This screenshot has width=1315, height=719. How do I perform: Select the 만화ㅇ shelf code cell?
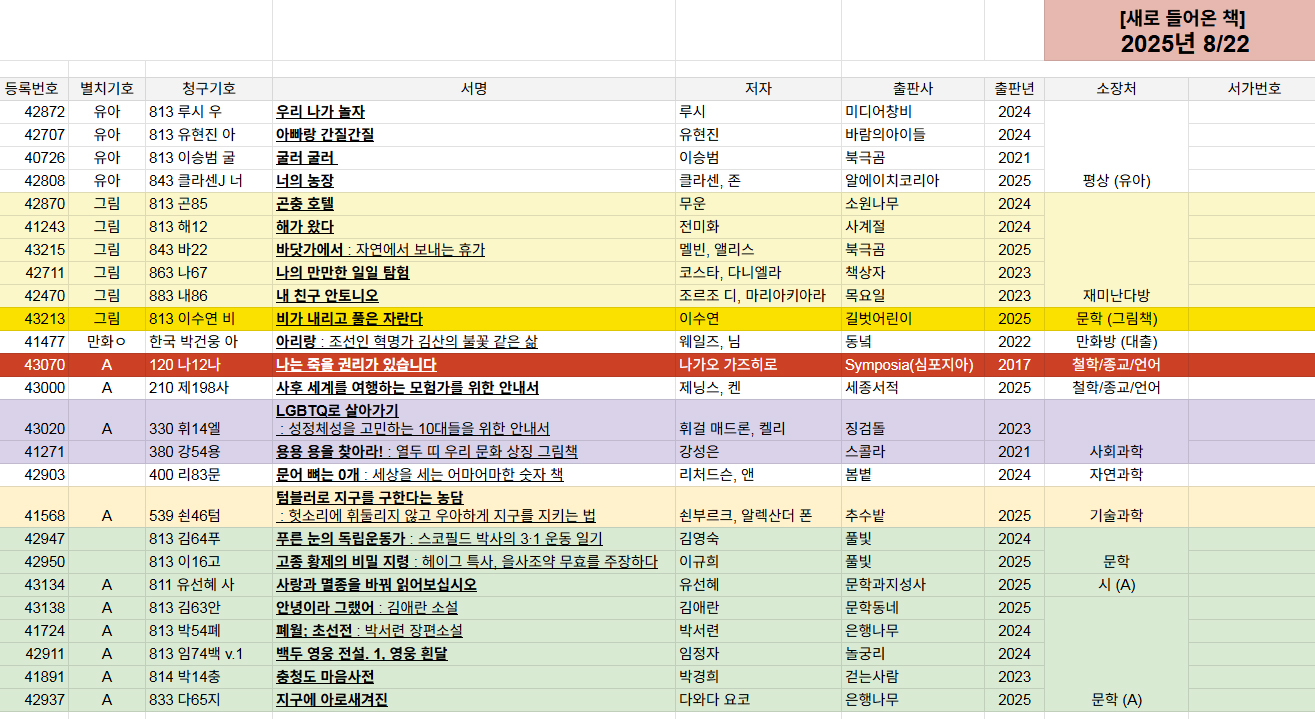pos(107,342)
